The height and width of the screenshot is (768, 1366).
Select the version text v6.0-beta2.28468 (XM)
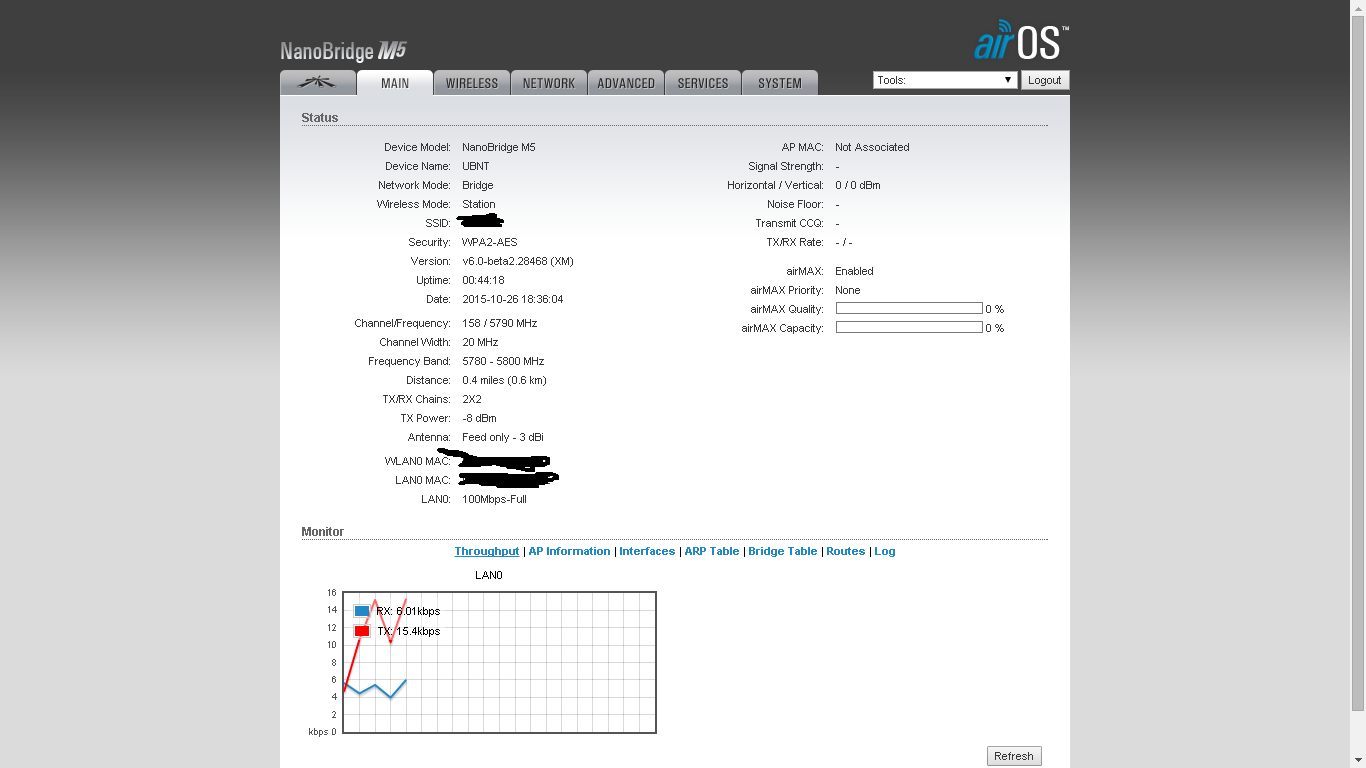click(518, 261)
